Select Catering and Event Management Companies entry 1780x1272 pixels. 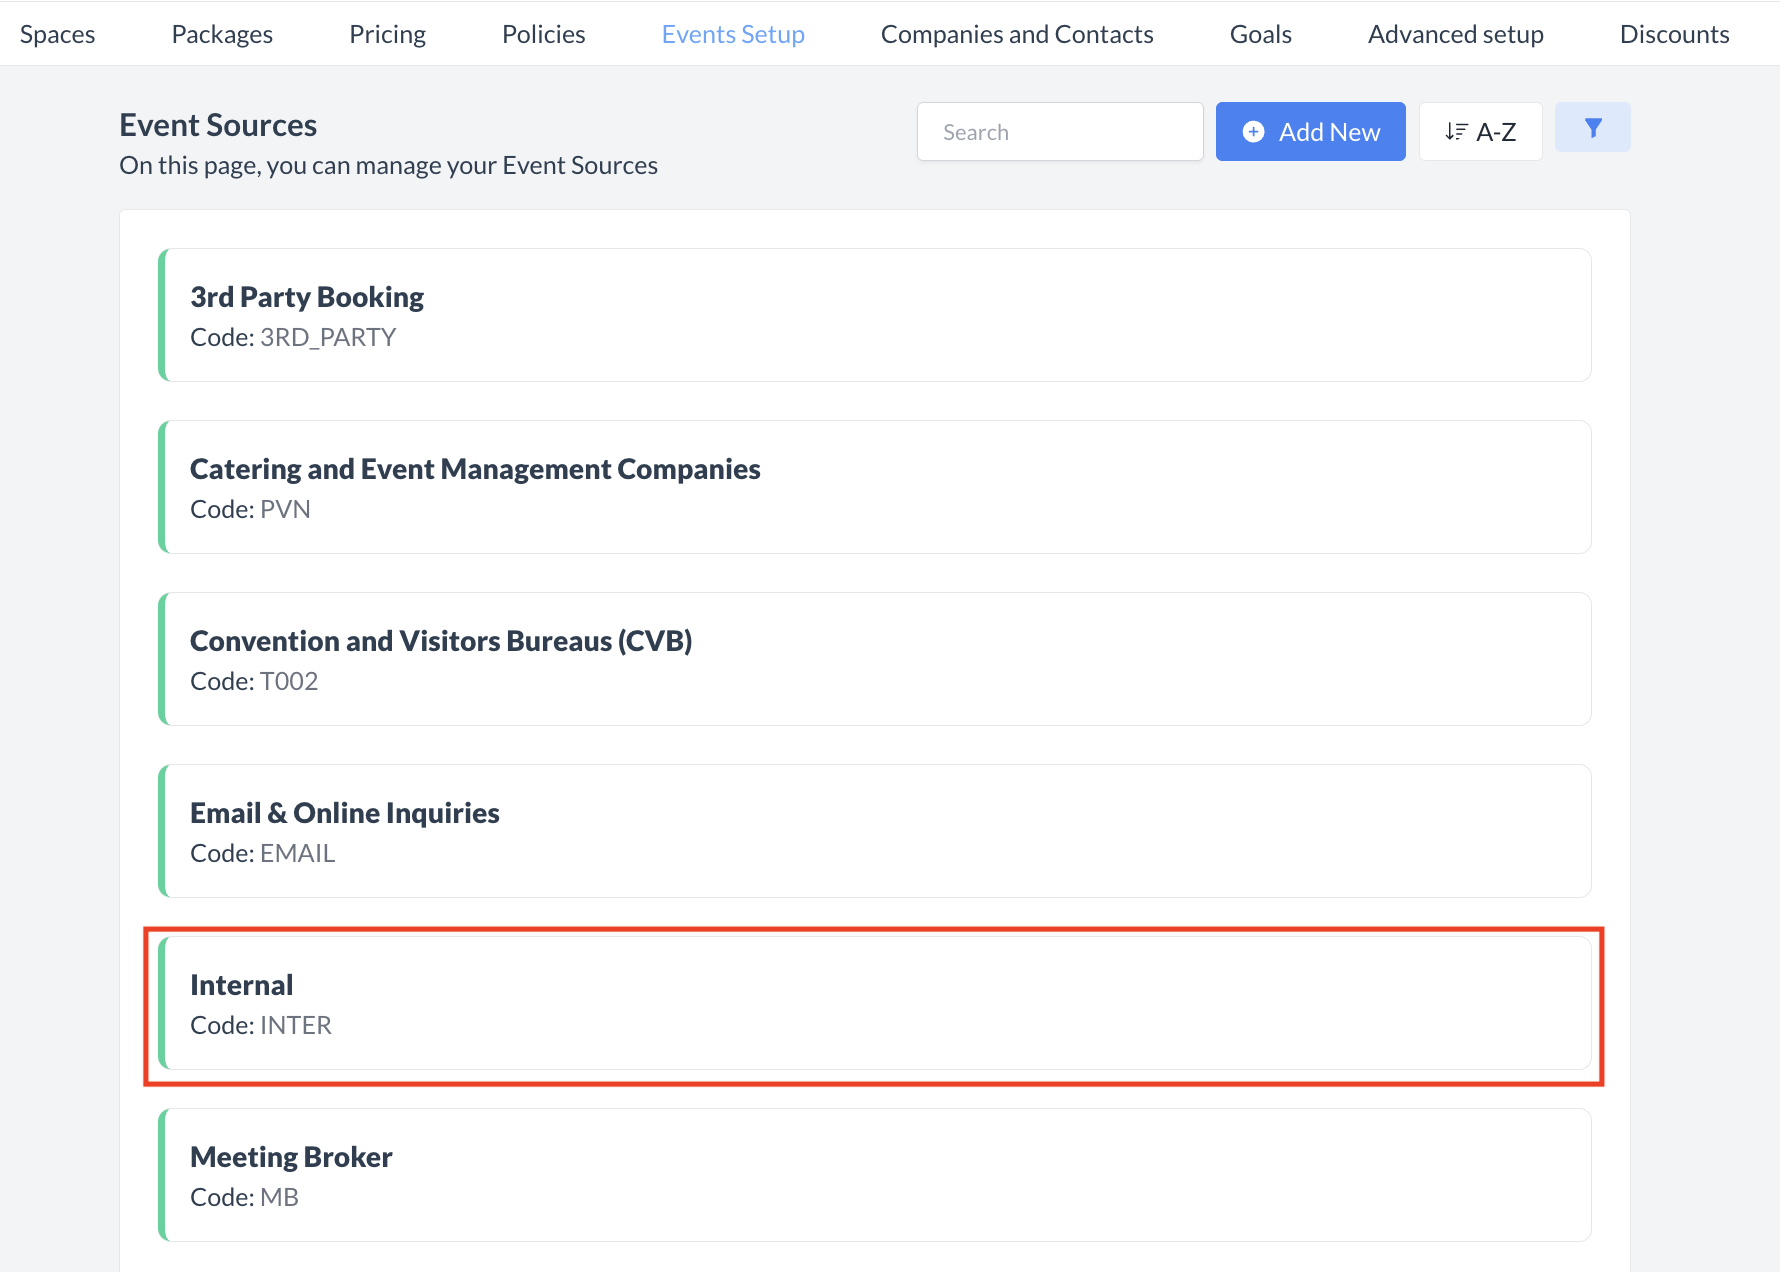coord(875,487)
